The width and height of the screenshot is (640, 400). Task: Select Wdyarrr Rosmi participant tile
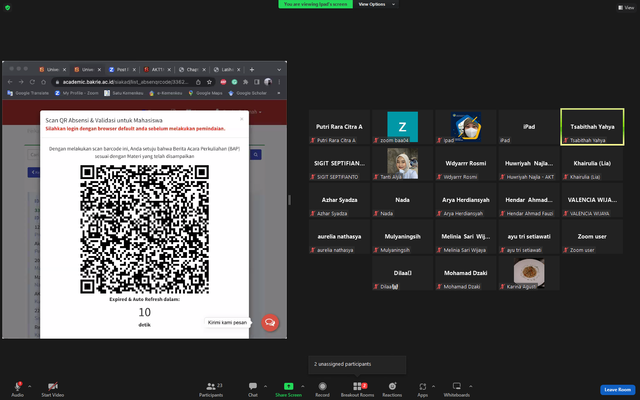[x=466, y=163]
